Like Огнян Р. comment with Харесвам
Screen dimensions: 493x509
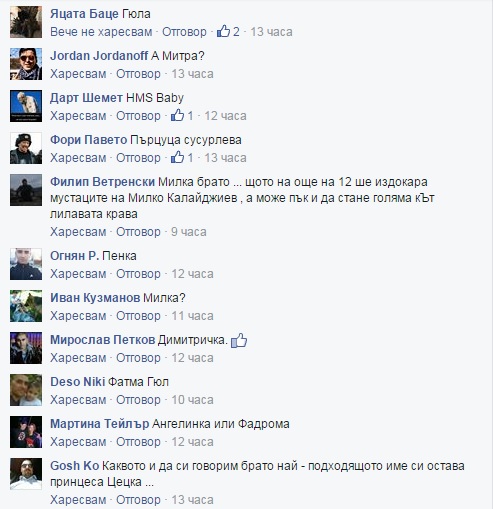click(x=78, y=274)
